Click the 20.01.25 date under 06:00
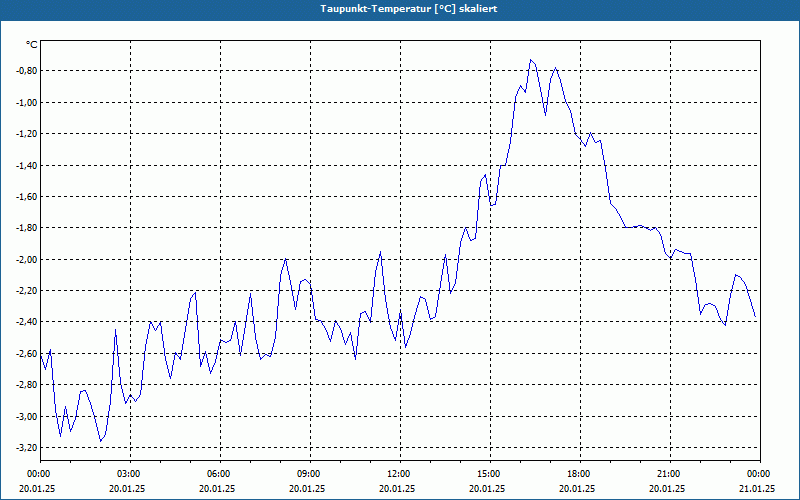Screen dimensions: 800x500 pos(217,488)
